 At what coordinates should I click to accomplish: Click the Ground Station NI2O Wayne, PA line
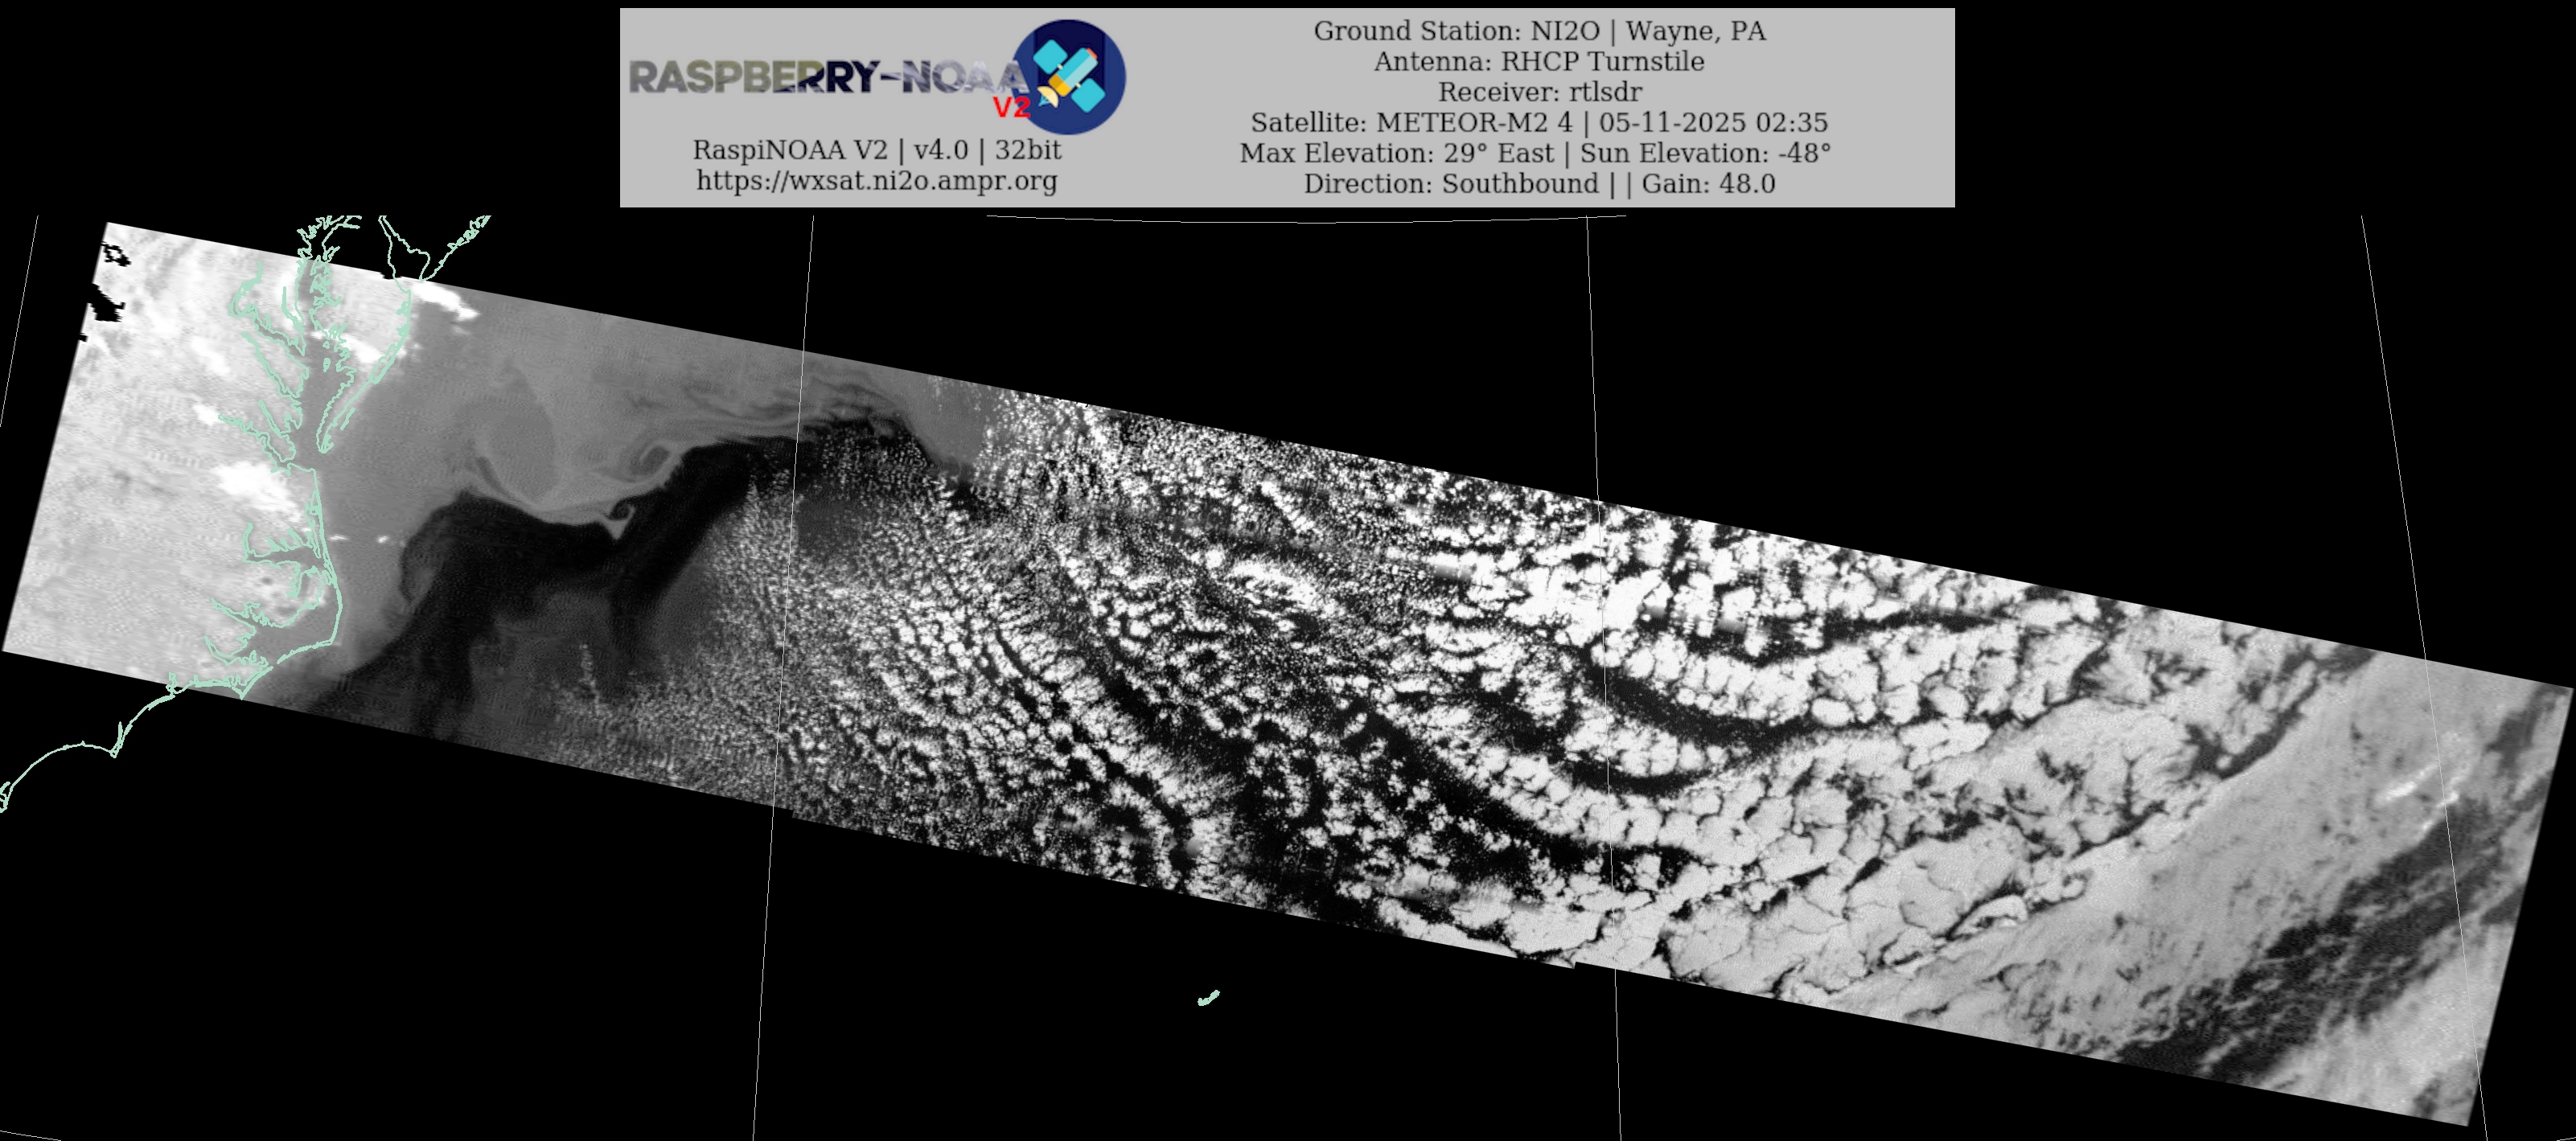1539,31
